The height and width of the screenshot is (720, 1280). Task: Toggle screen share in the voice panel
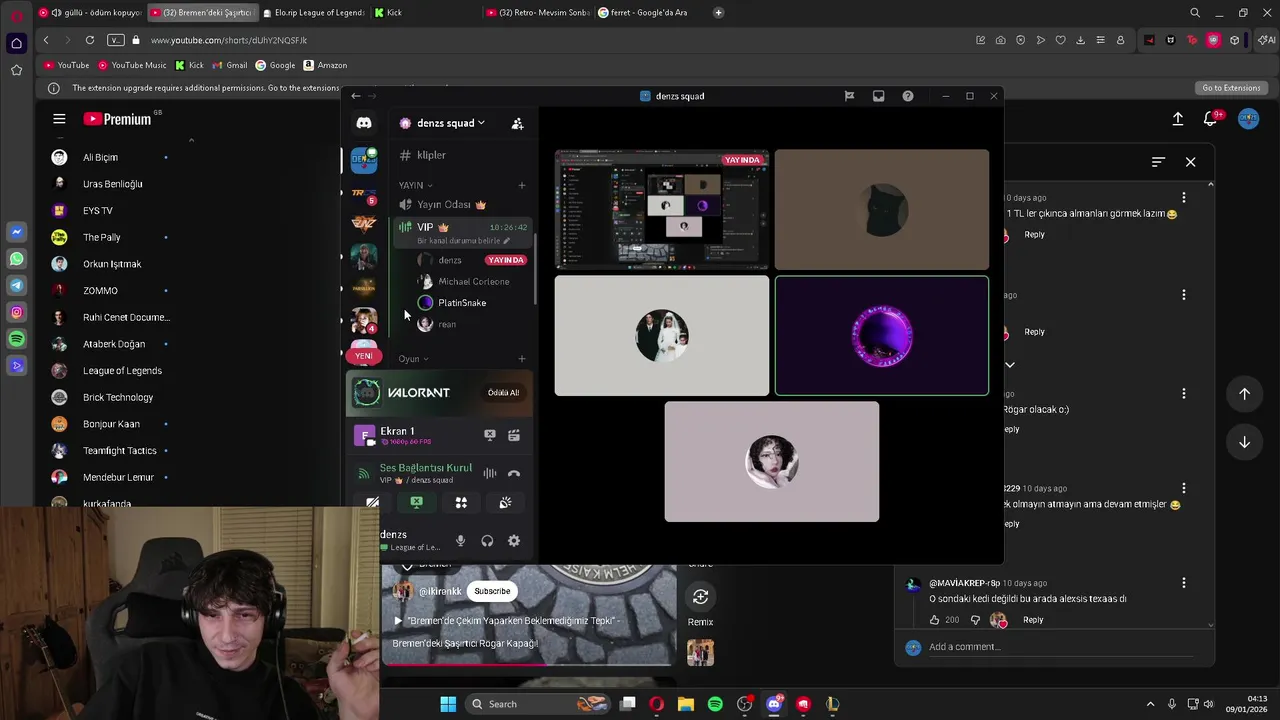coord(417,503)
